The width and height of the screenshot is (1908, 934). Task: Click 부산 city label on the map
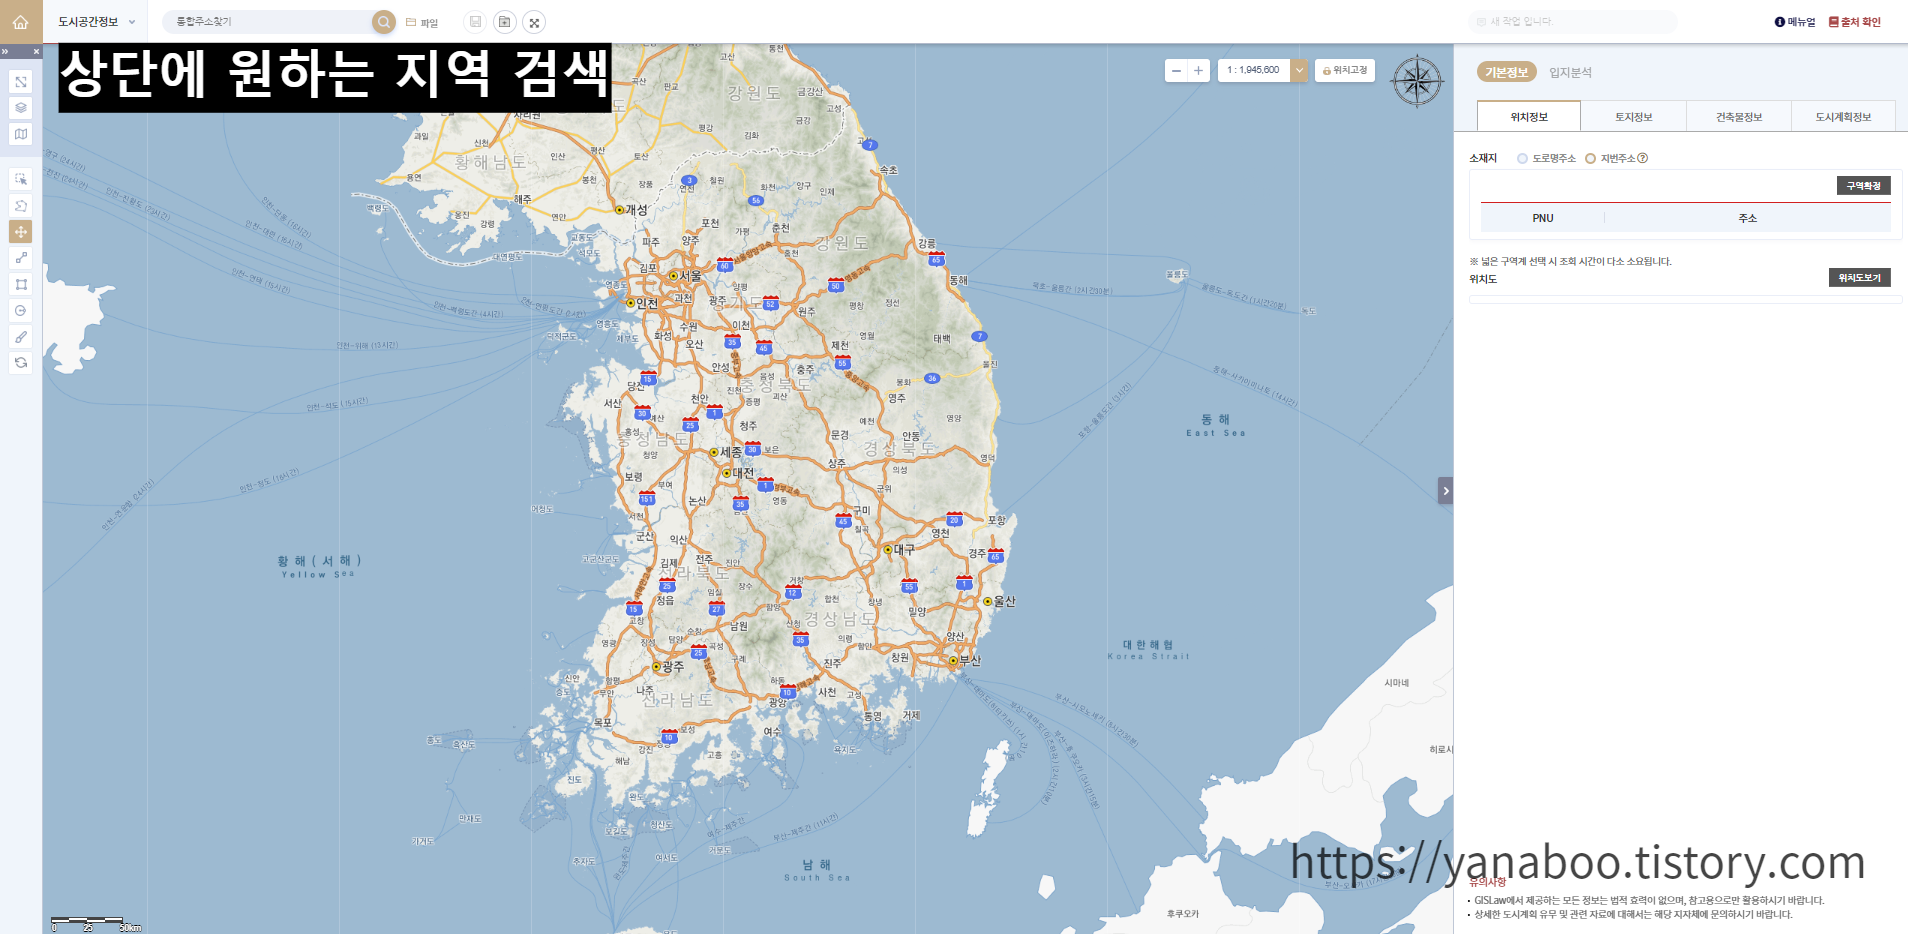pos(970,661)
